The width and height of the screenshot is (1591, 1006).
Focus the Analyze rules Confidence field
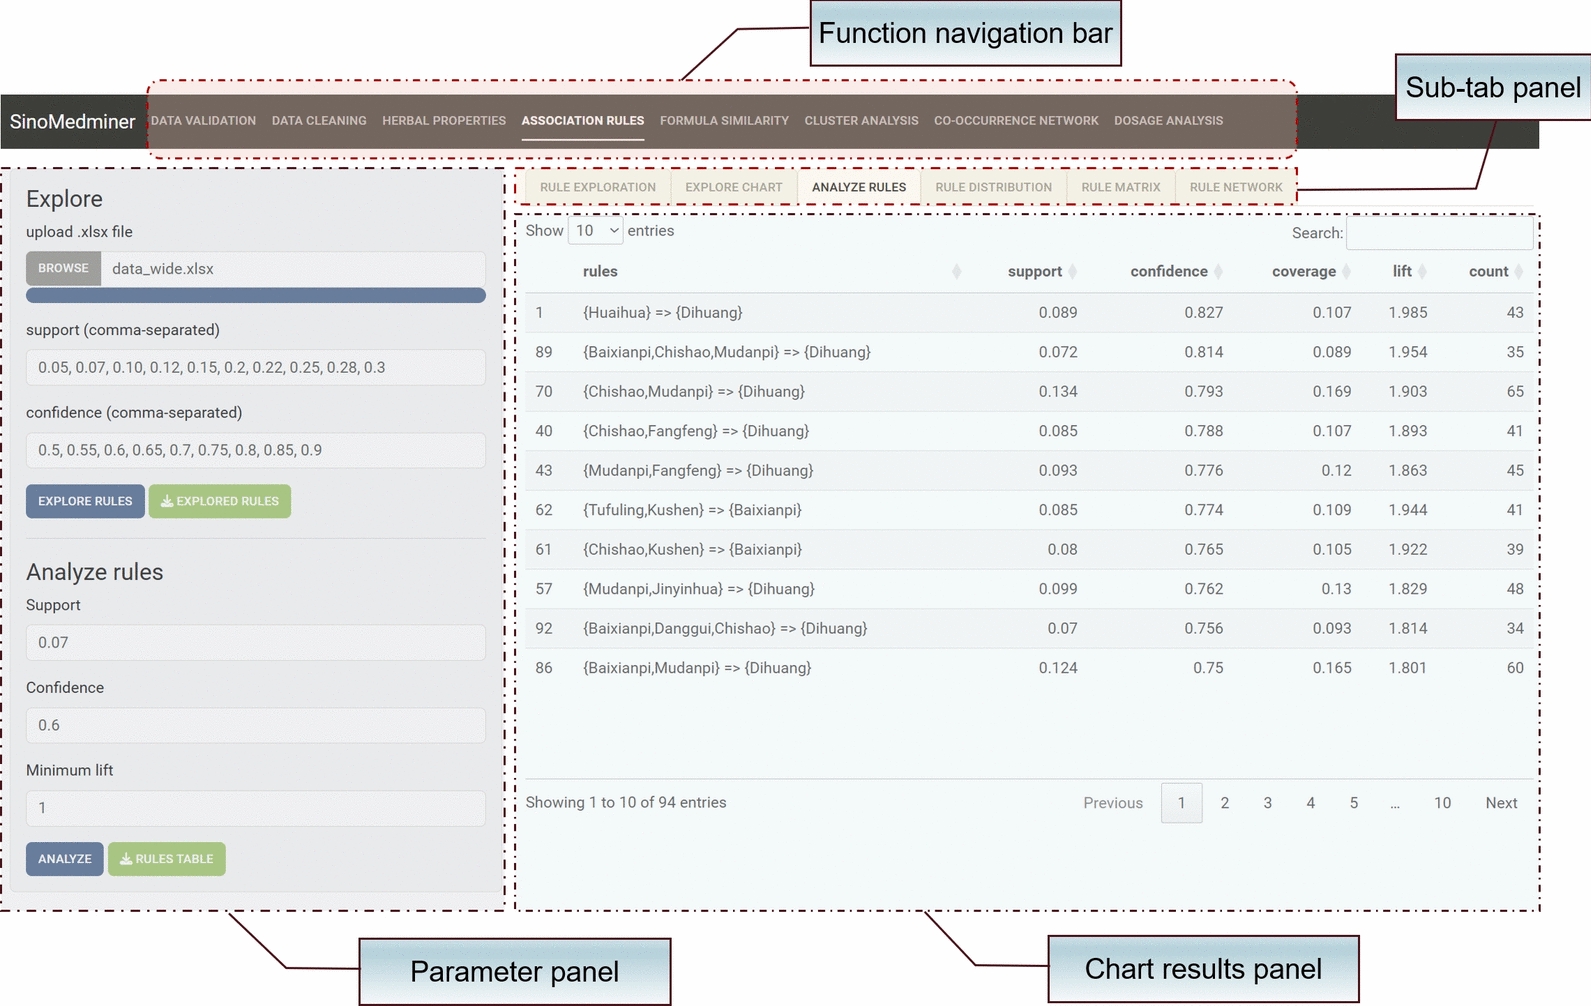click(256, 725)
